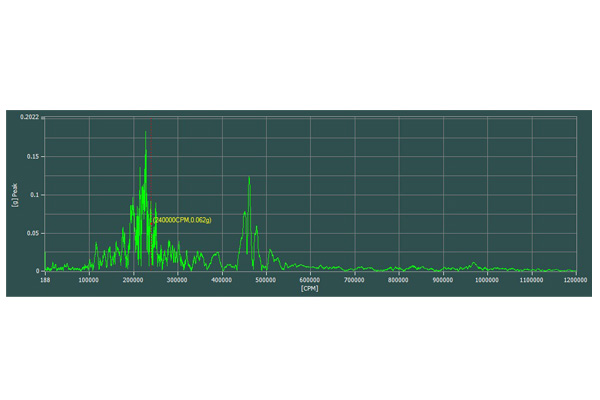The height and width of the screenshot is (400, 600).
Task: Click the 300000 x-axis tick label
Action: tap(177, 280)
